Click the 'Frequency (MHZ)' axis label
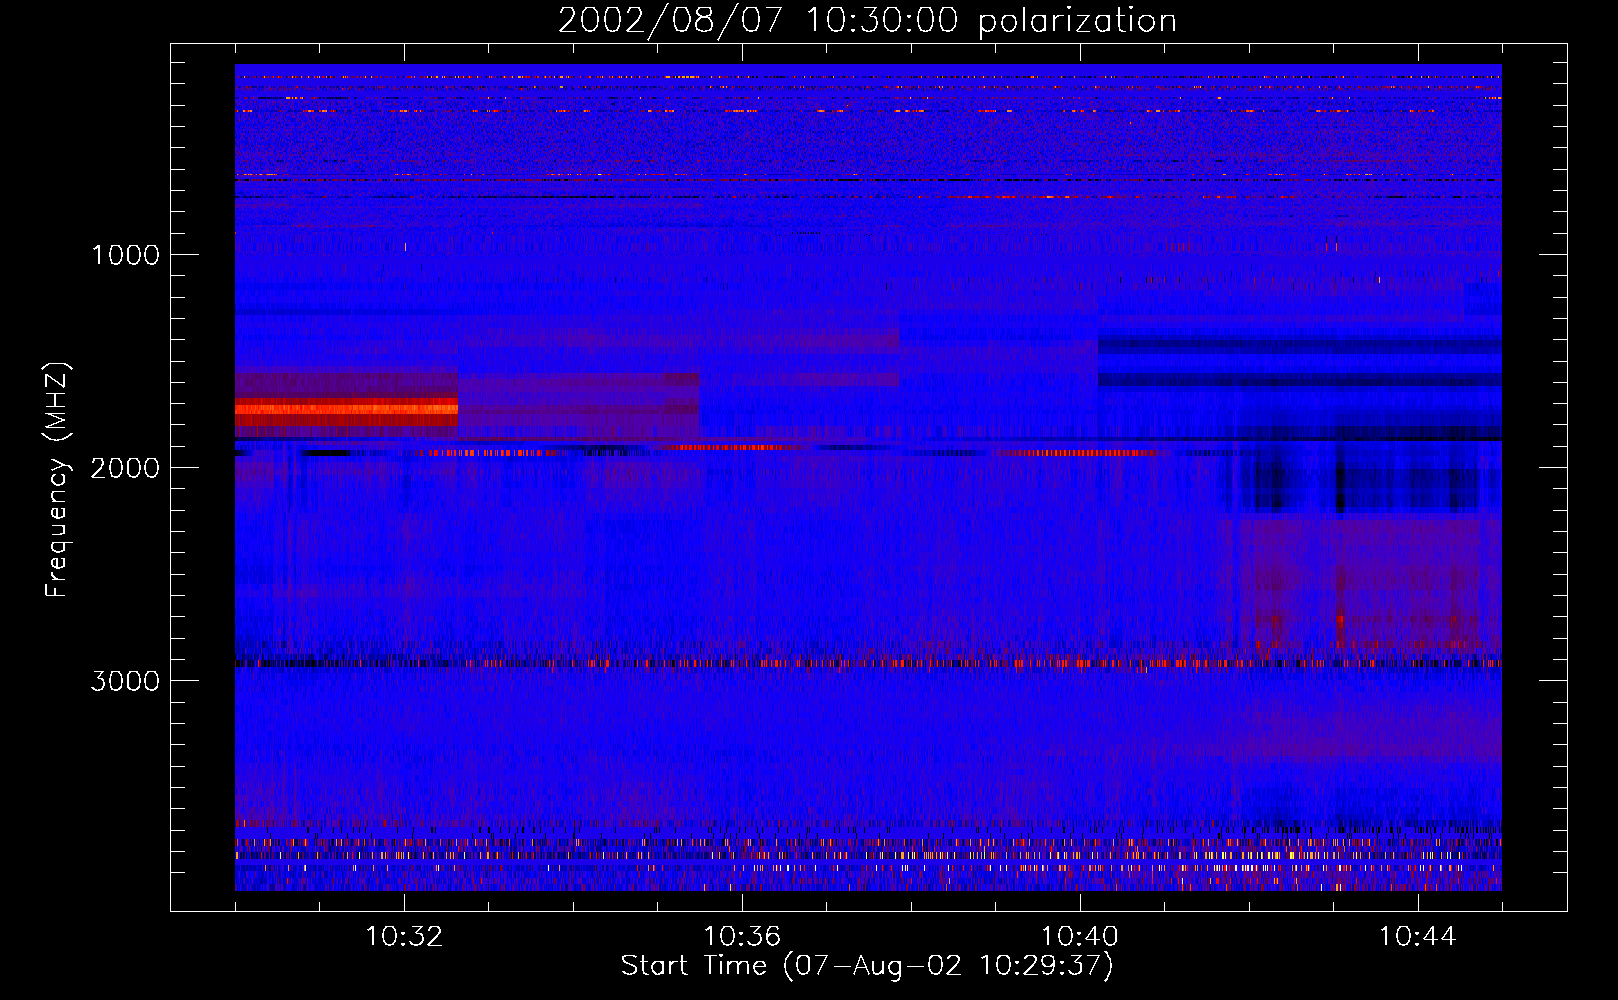The width and height of the screenshot is (1618, 1000). click(x=56, y=480)
